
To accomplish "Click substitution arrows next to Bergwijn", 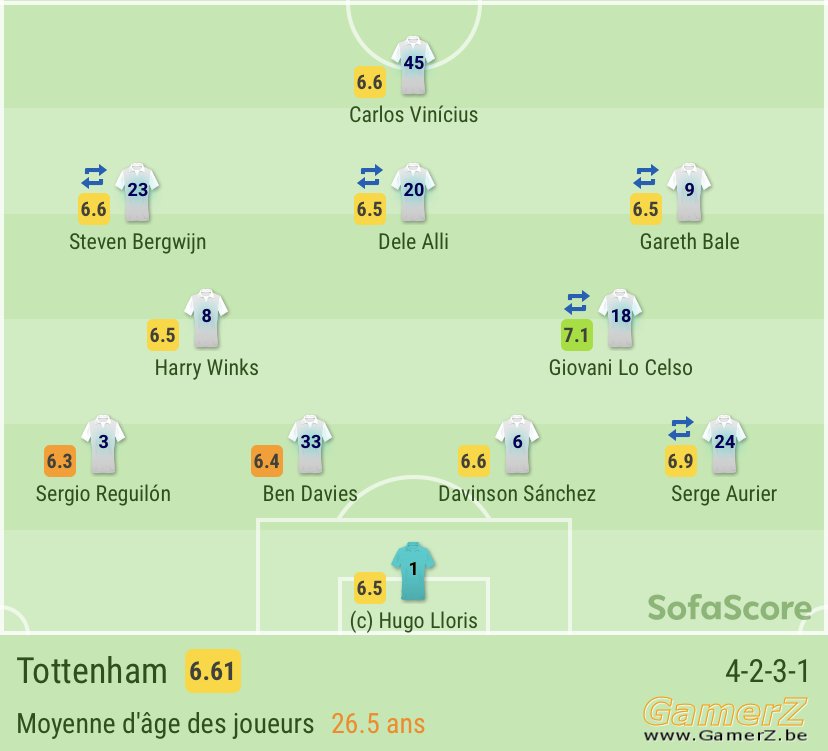I will click(94, 176).
